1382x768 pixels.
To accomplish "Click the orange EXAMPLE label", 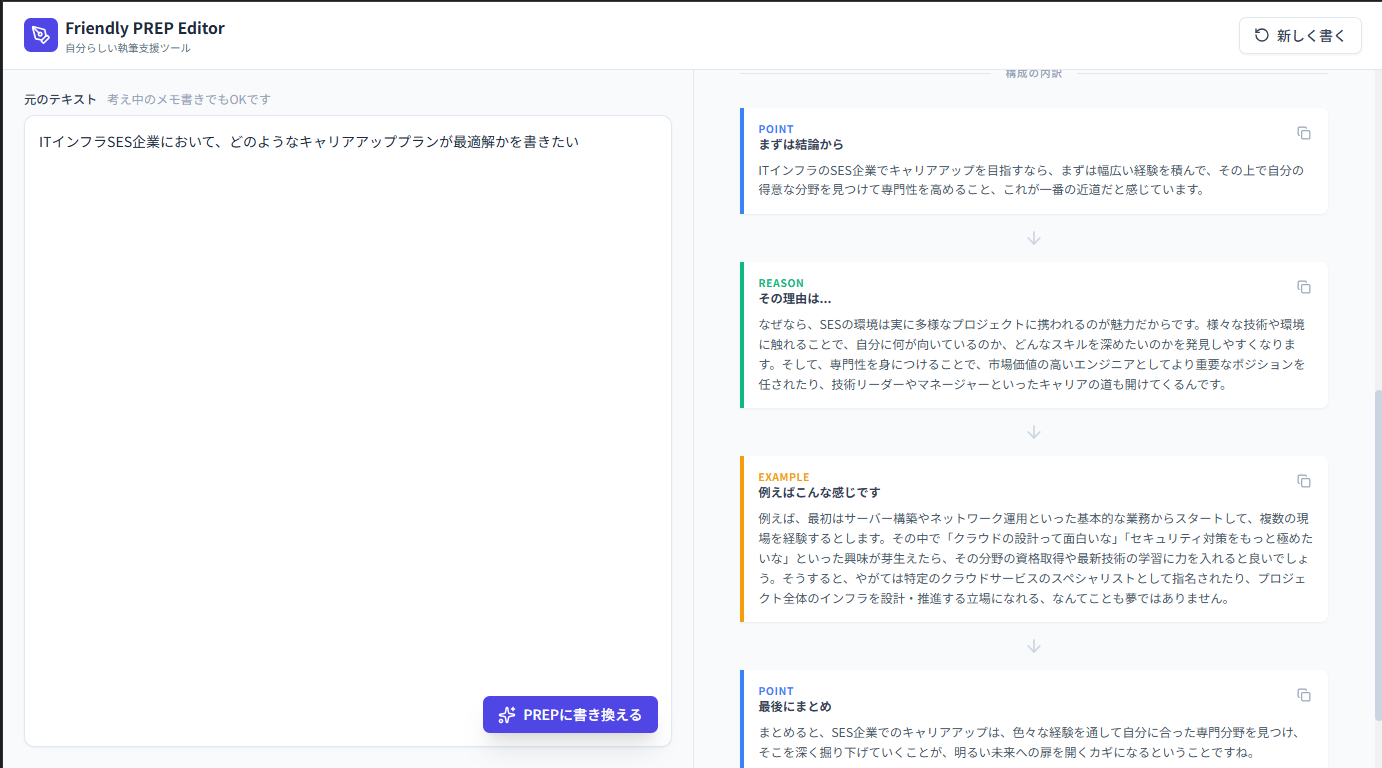I will [x=784, y=477].
